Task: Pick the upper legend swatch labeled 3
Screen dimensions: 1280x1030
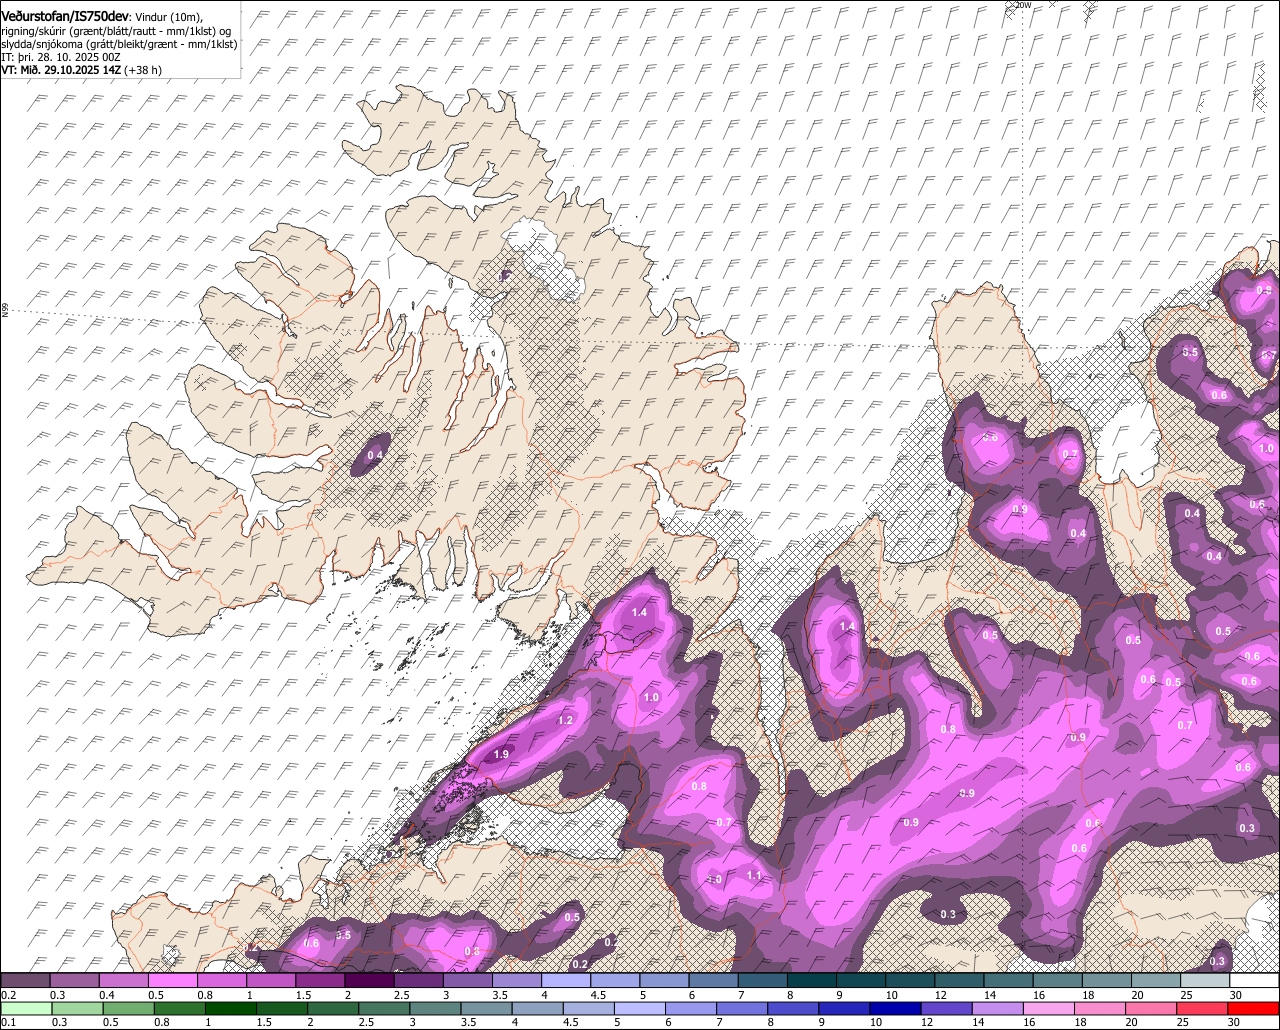Action: point(467,980)
